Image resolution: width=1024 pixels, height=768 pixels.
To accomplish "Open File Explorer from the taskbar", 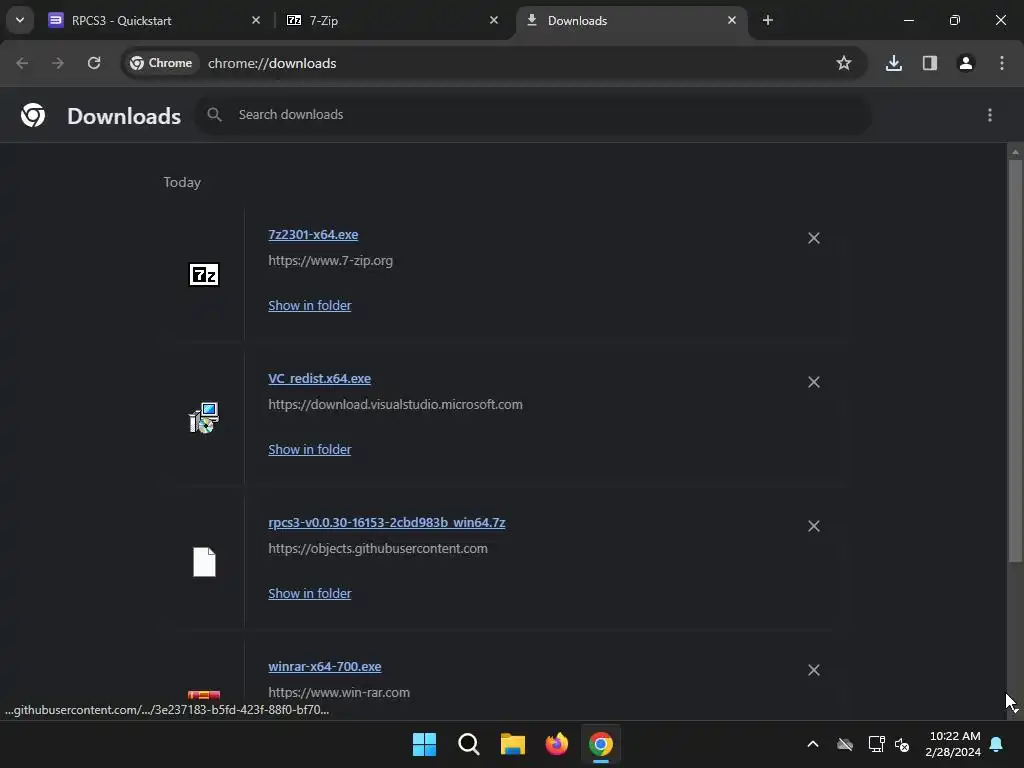I will [x=513, y=744].
